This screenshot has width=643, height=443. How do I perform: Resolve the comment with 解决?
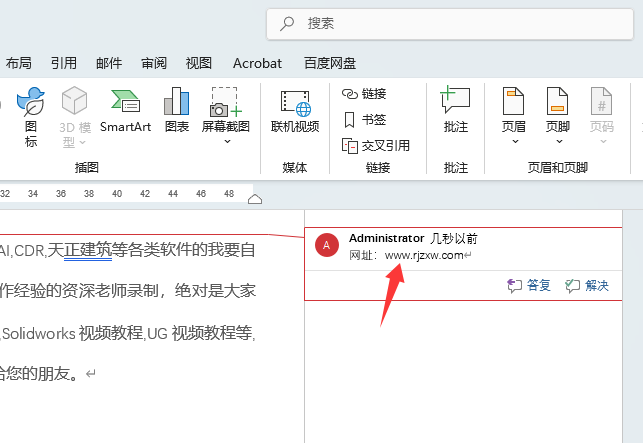pyautogui.click(x=587, y=285)
